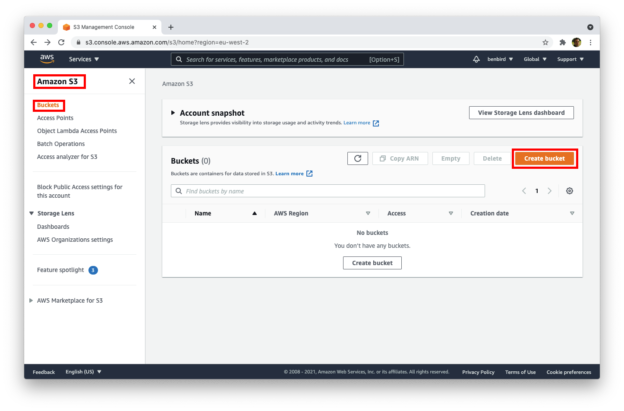Viewport: 624px width, 411px height.
Task: Reload the page with browser refresh icon
Action: click(61, 42)
